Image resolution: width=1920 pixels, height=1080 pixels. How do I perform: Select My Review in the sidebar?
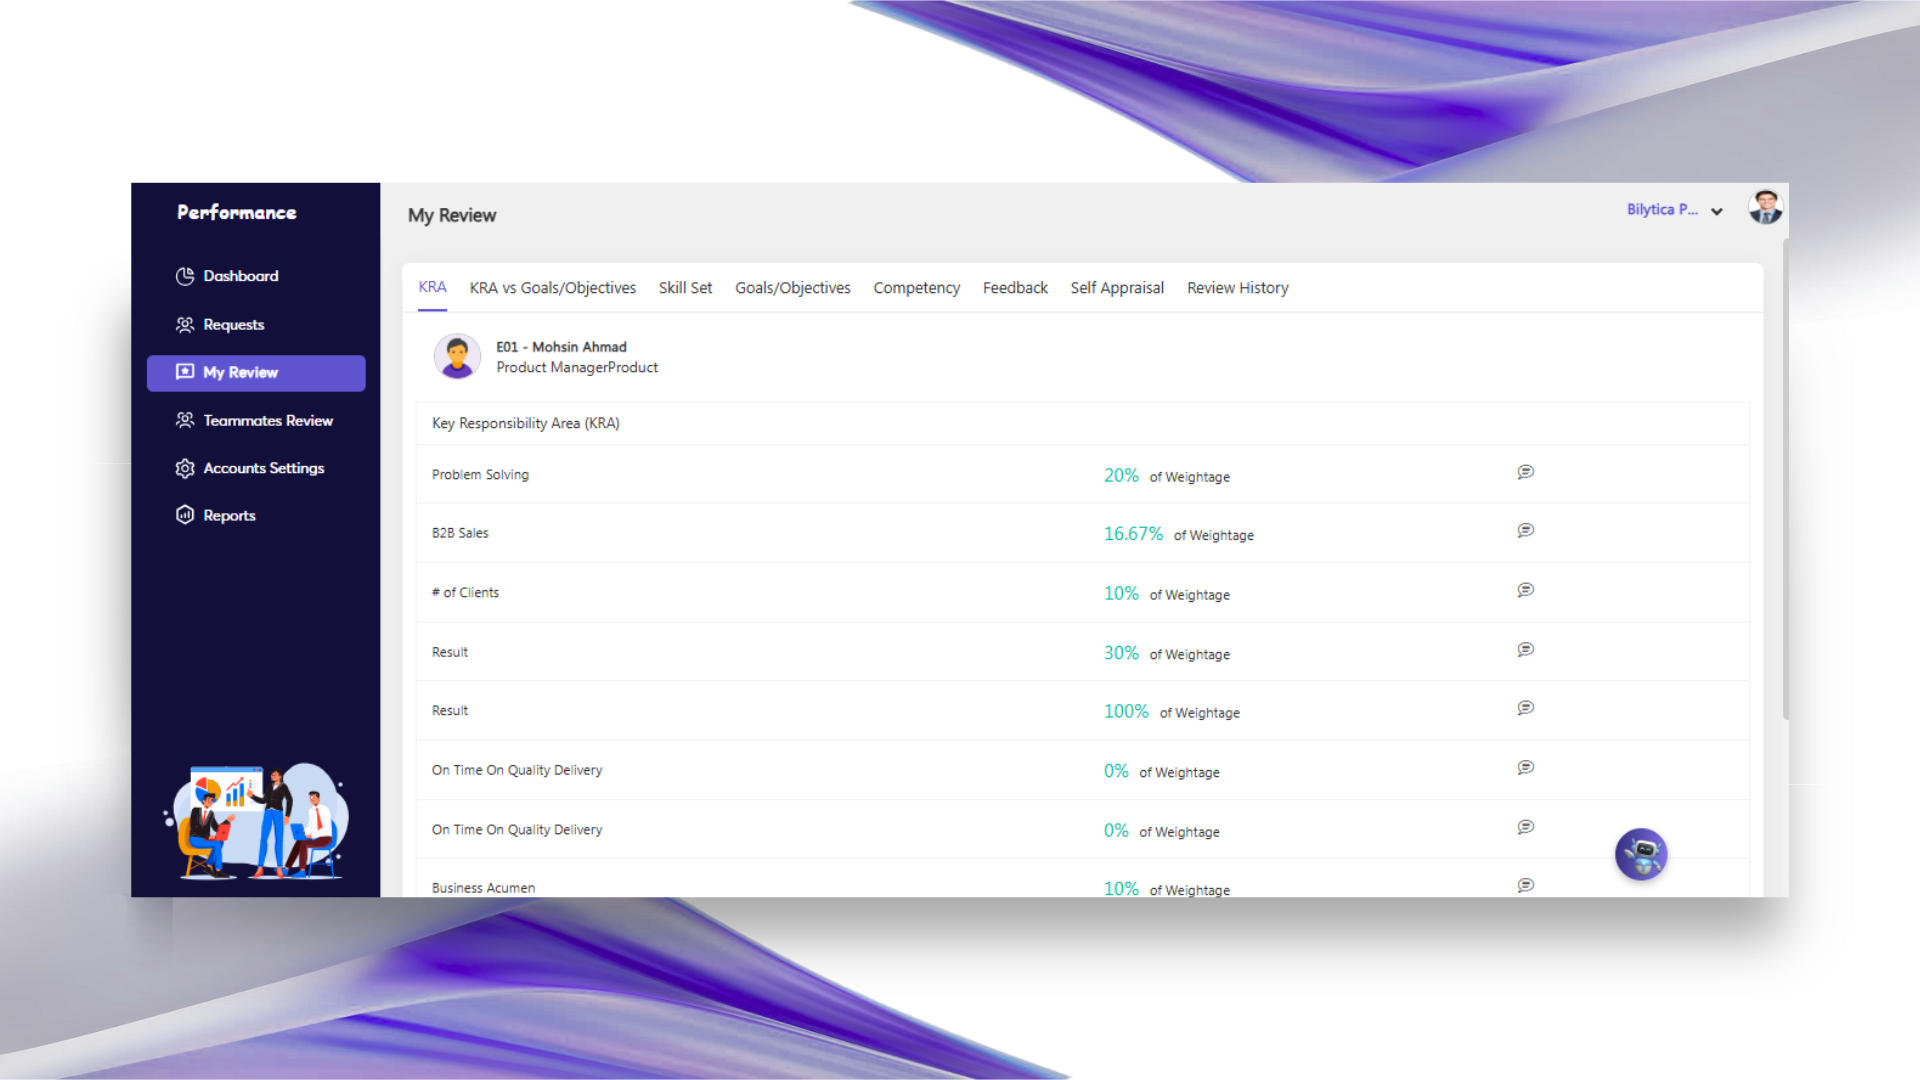pyautogui.click(x=256, y=373)
